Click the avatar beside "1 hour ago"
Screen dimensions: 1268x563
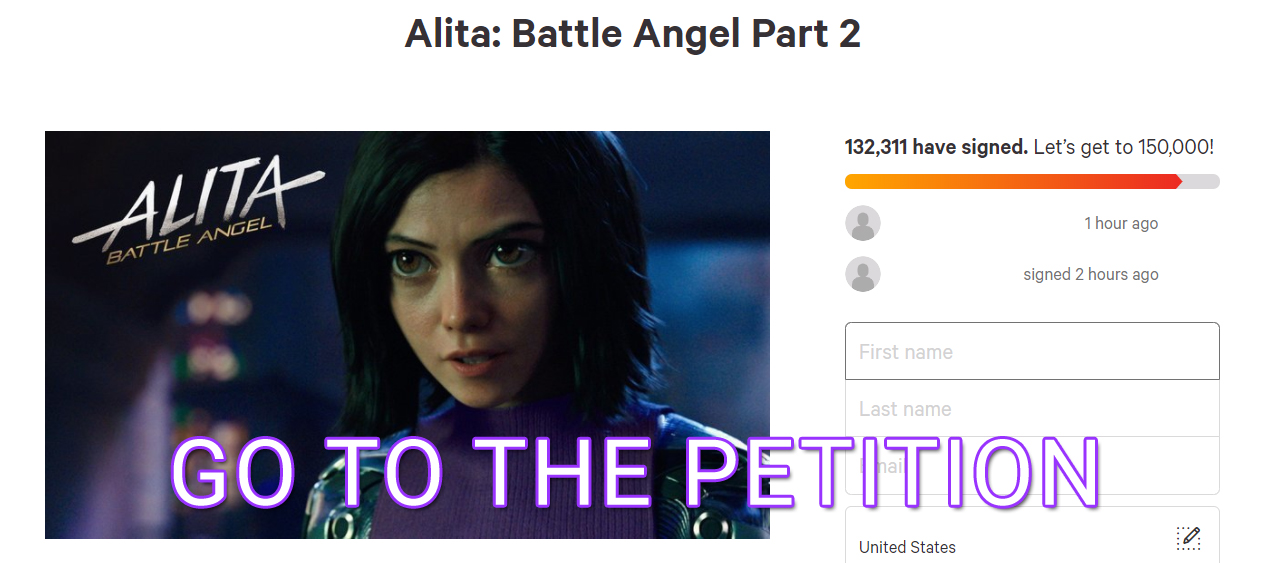862,223
